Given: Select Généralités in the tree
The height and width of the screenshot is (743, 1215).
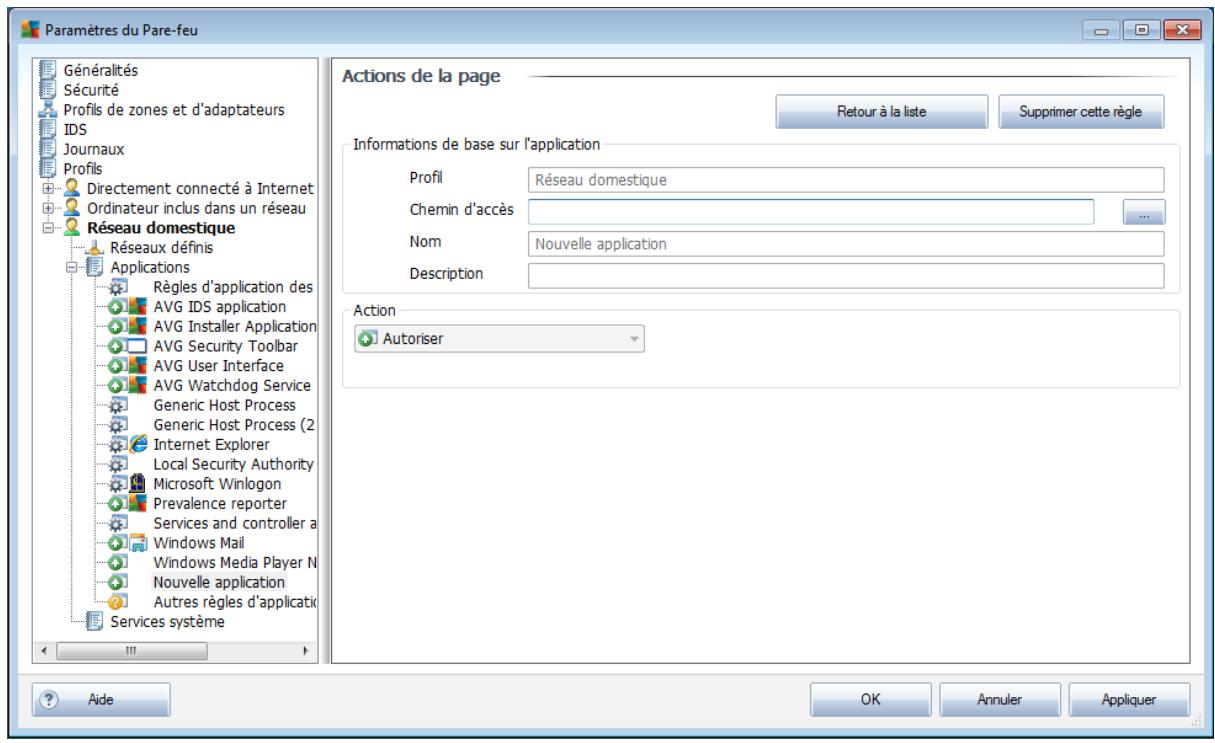Looking at the screenshot, I should tap(100, 71).
